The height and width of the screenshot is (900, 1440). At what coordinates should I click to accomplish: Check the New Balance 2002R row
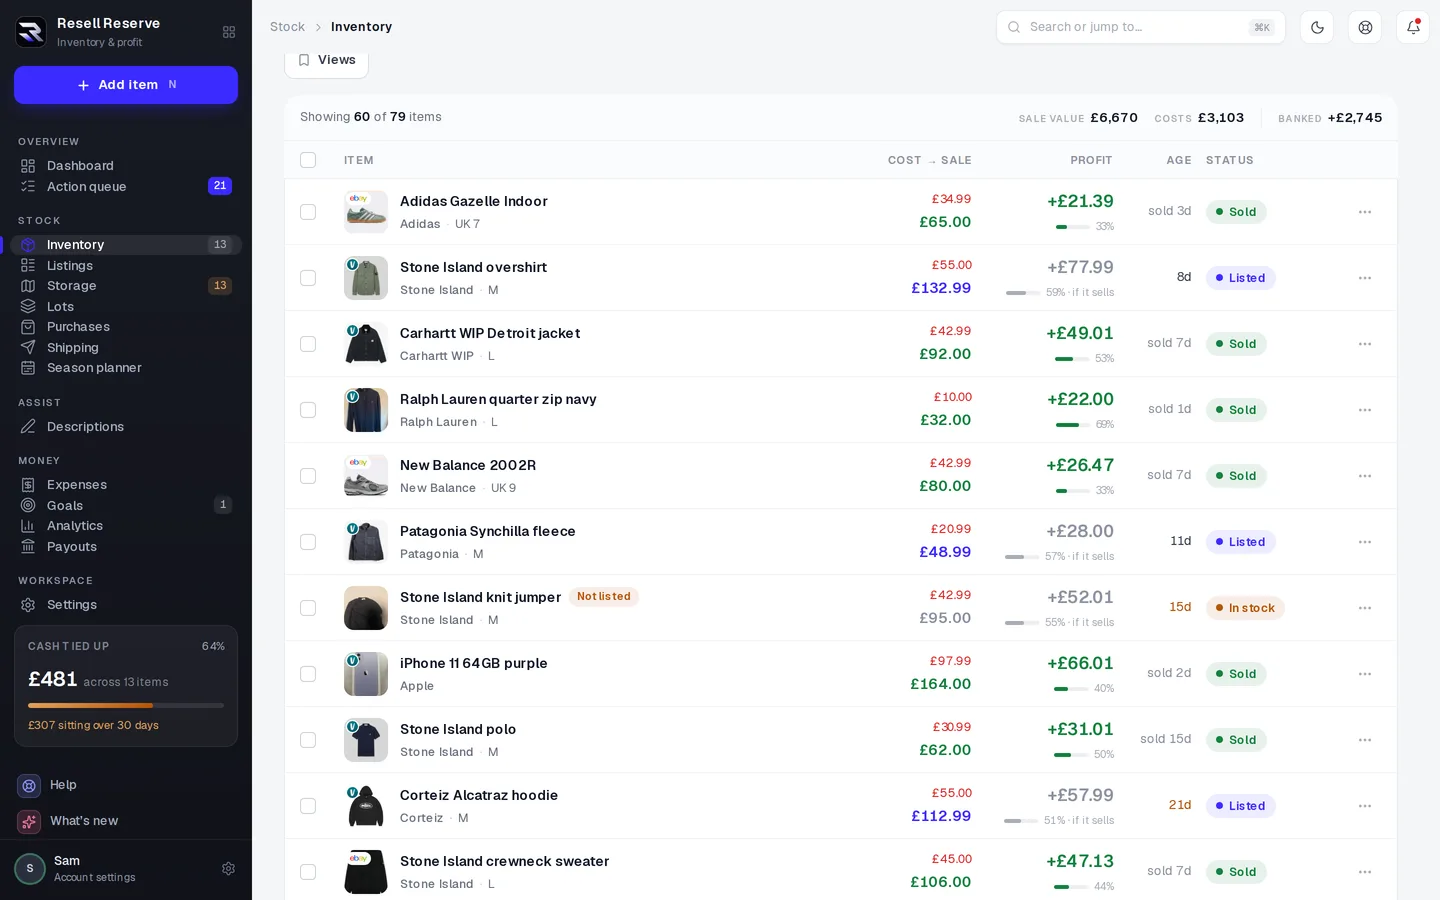308,476
